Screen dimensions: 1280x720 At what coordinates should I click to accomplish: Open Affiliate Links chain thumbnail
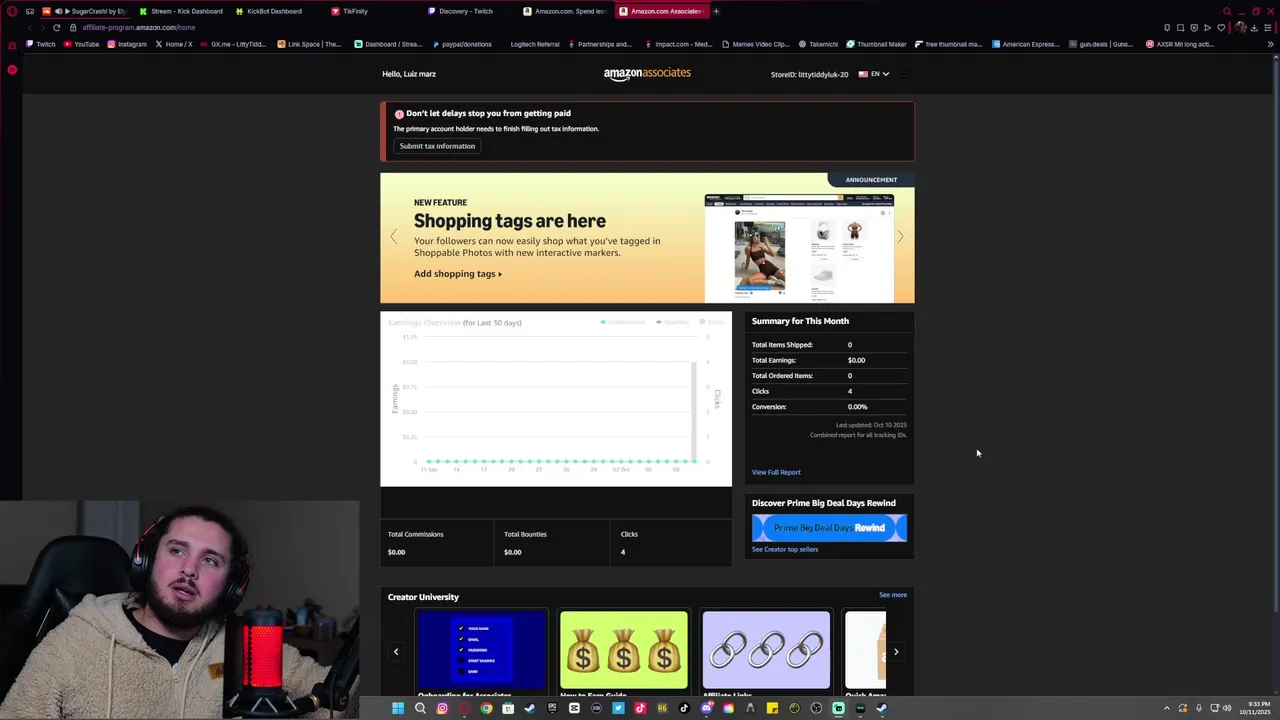766,650
